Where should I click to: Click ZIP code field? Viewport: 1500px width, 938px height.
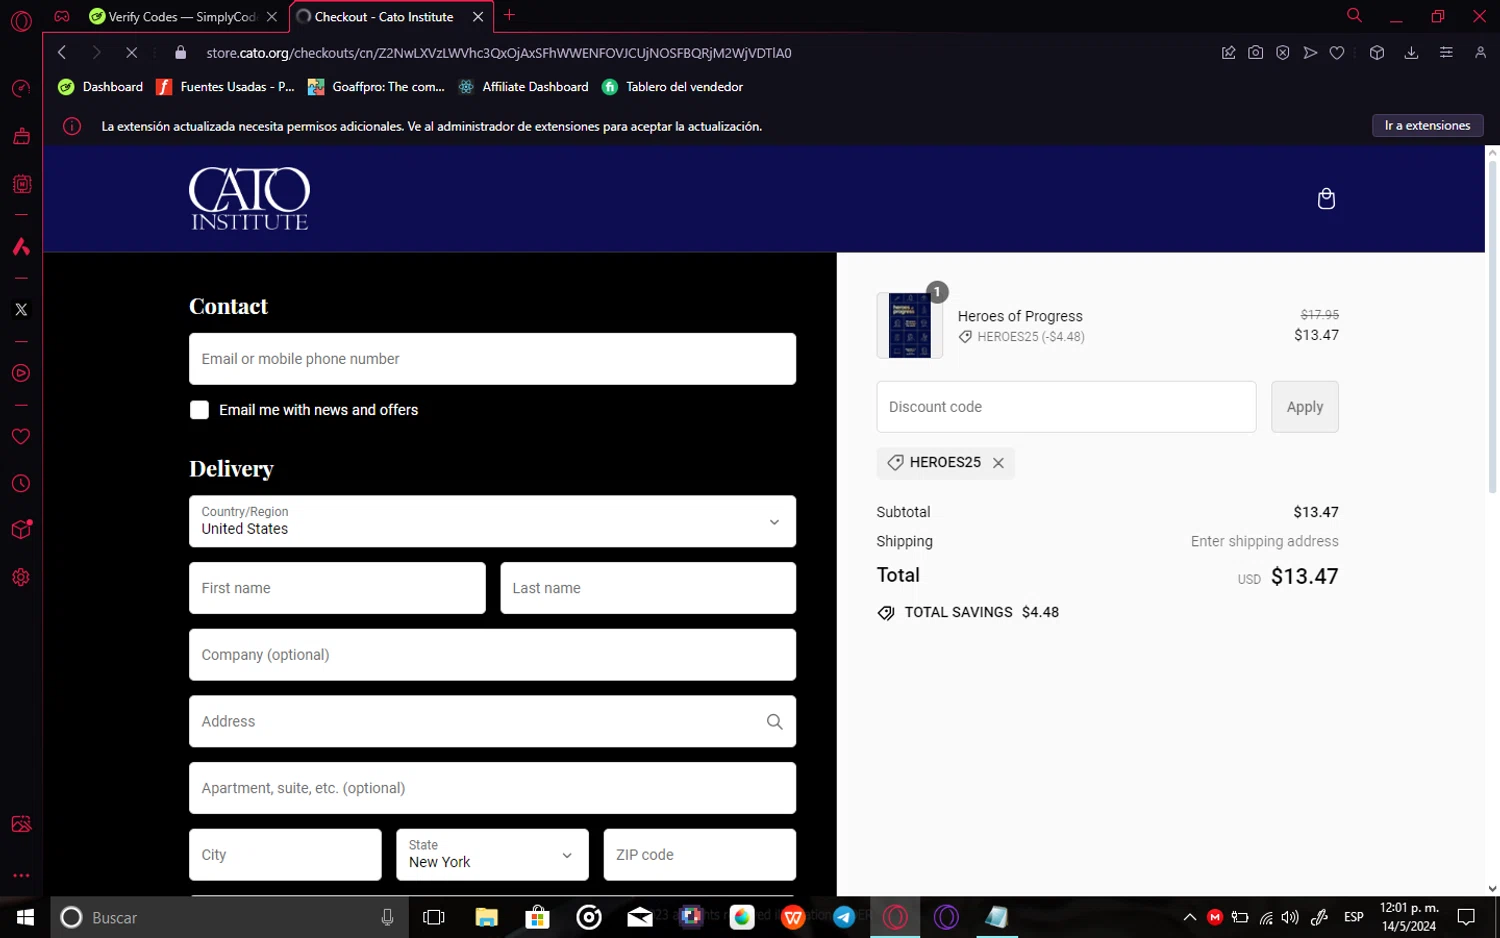[699, 855]
